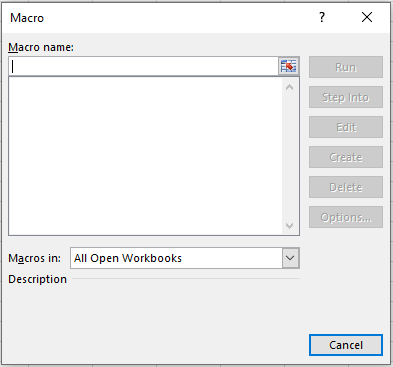The height and width of the screenshot is (367, 393).
Task: Click the Description label
Action: 37,279
